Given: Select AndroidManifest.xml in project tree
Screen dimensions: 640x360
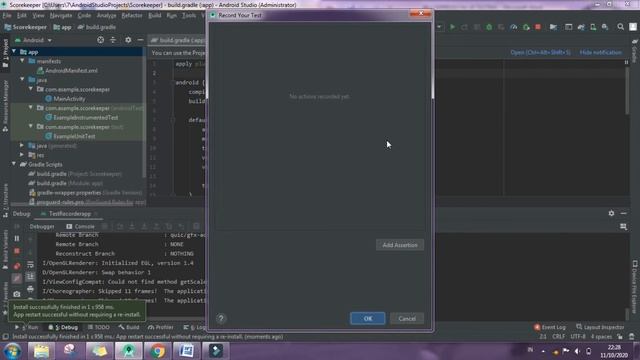Looking at the screenshot, I should point(67,71).
